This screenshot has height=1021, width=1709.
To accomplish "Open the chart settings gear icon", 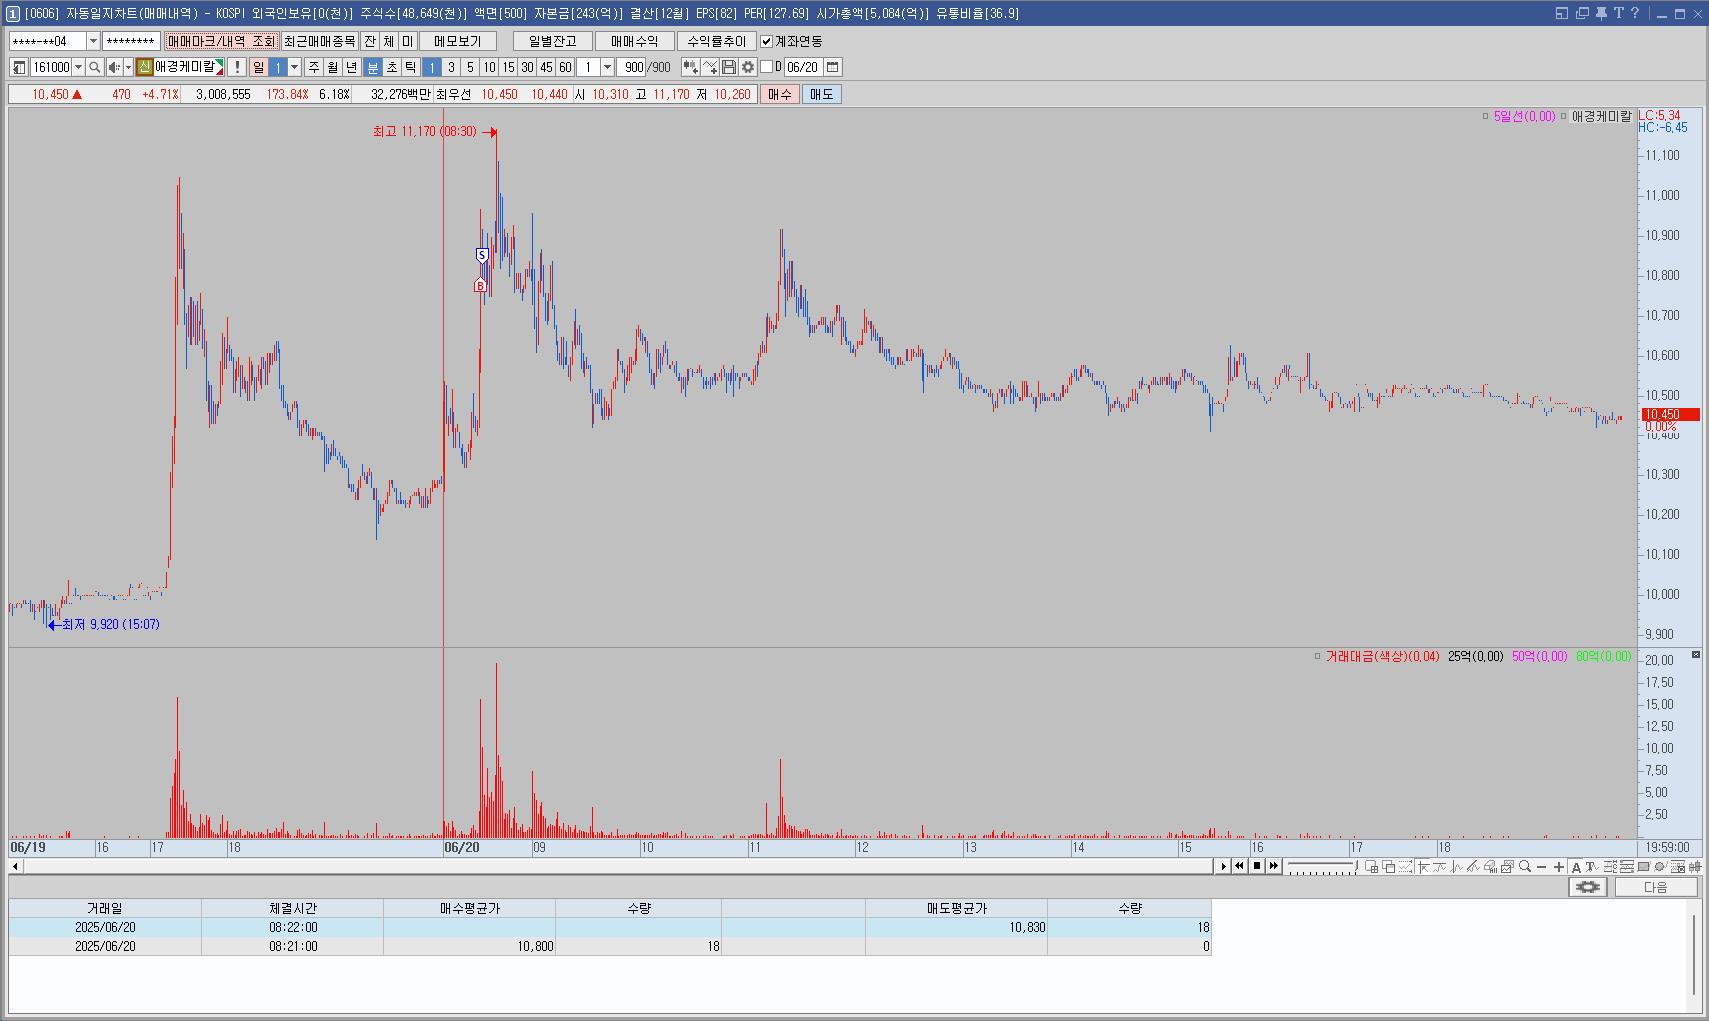I will [748, 67].
